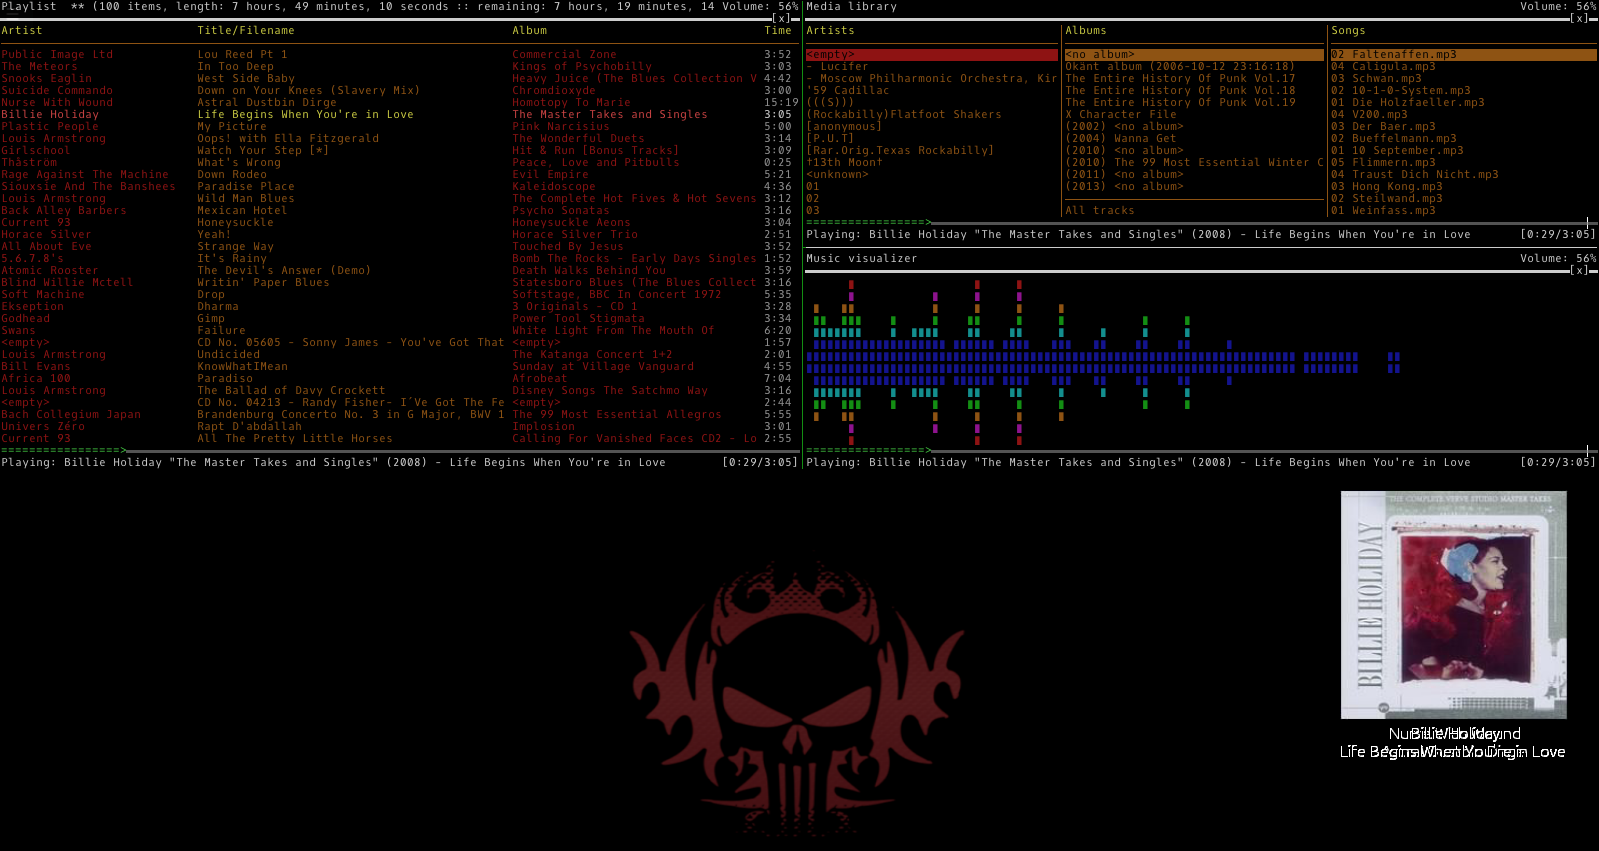
Task: Close the Media library pane using [x]
Action: (1582, 19)
